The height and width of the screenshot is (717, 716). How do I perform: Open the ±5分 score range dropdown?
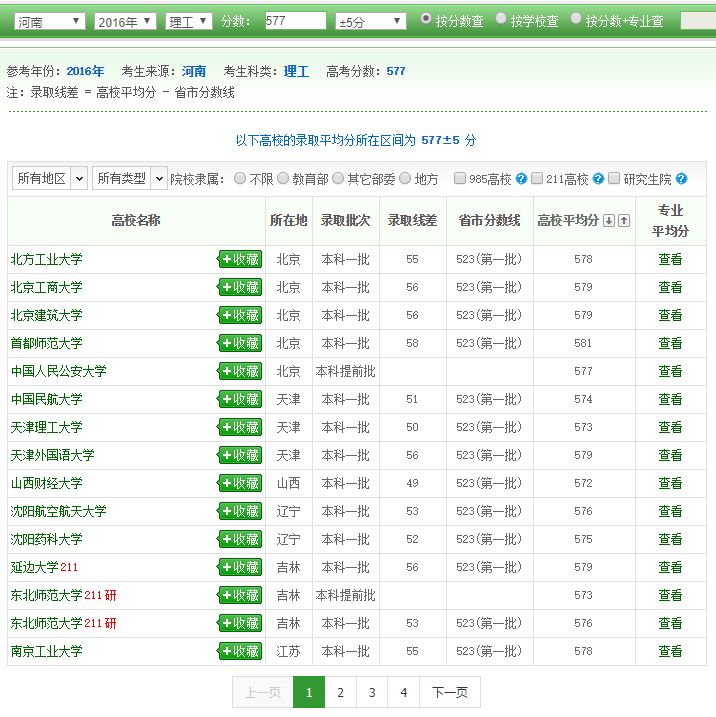point(370,21)
